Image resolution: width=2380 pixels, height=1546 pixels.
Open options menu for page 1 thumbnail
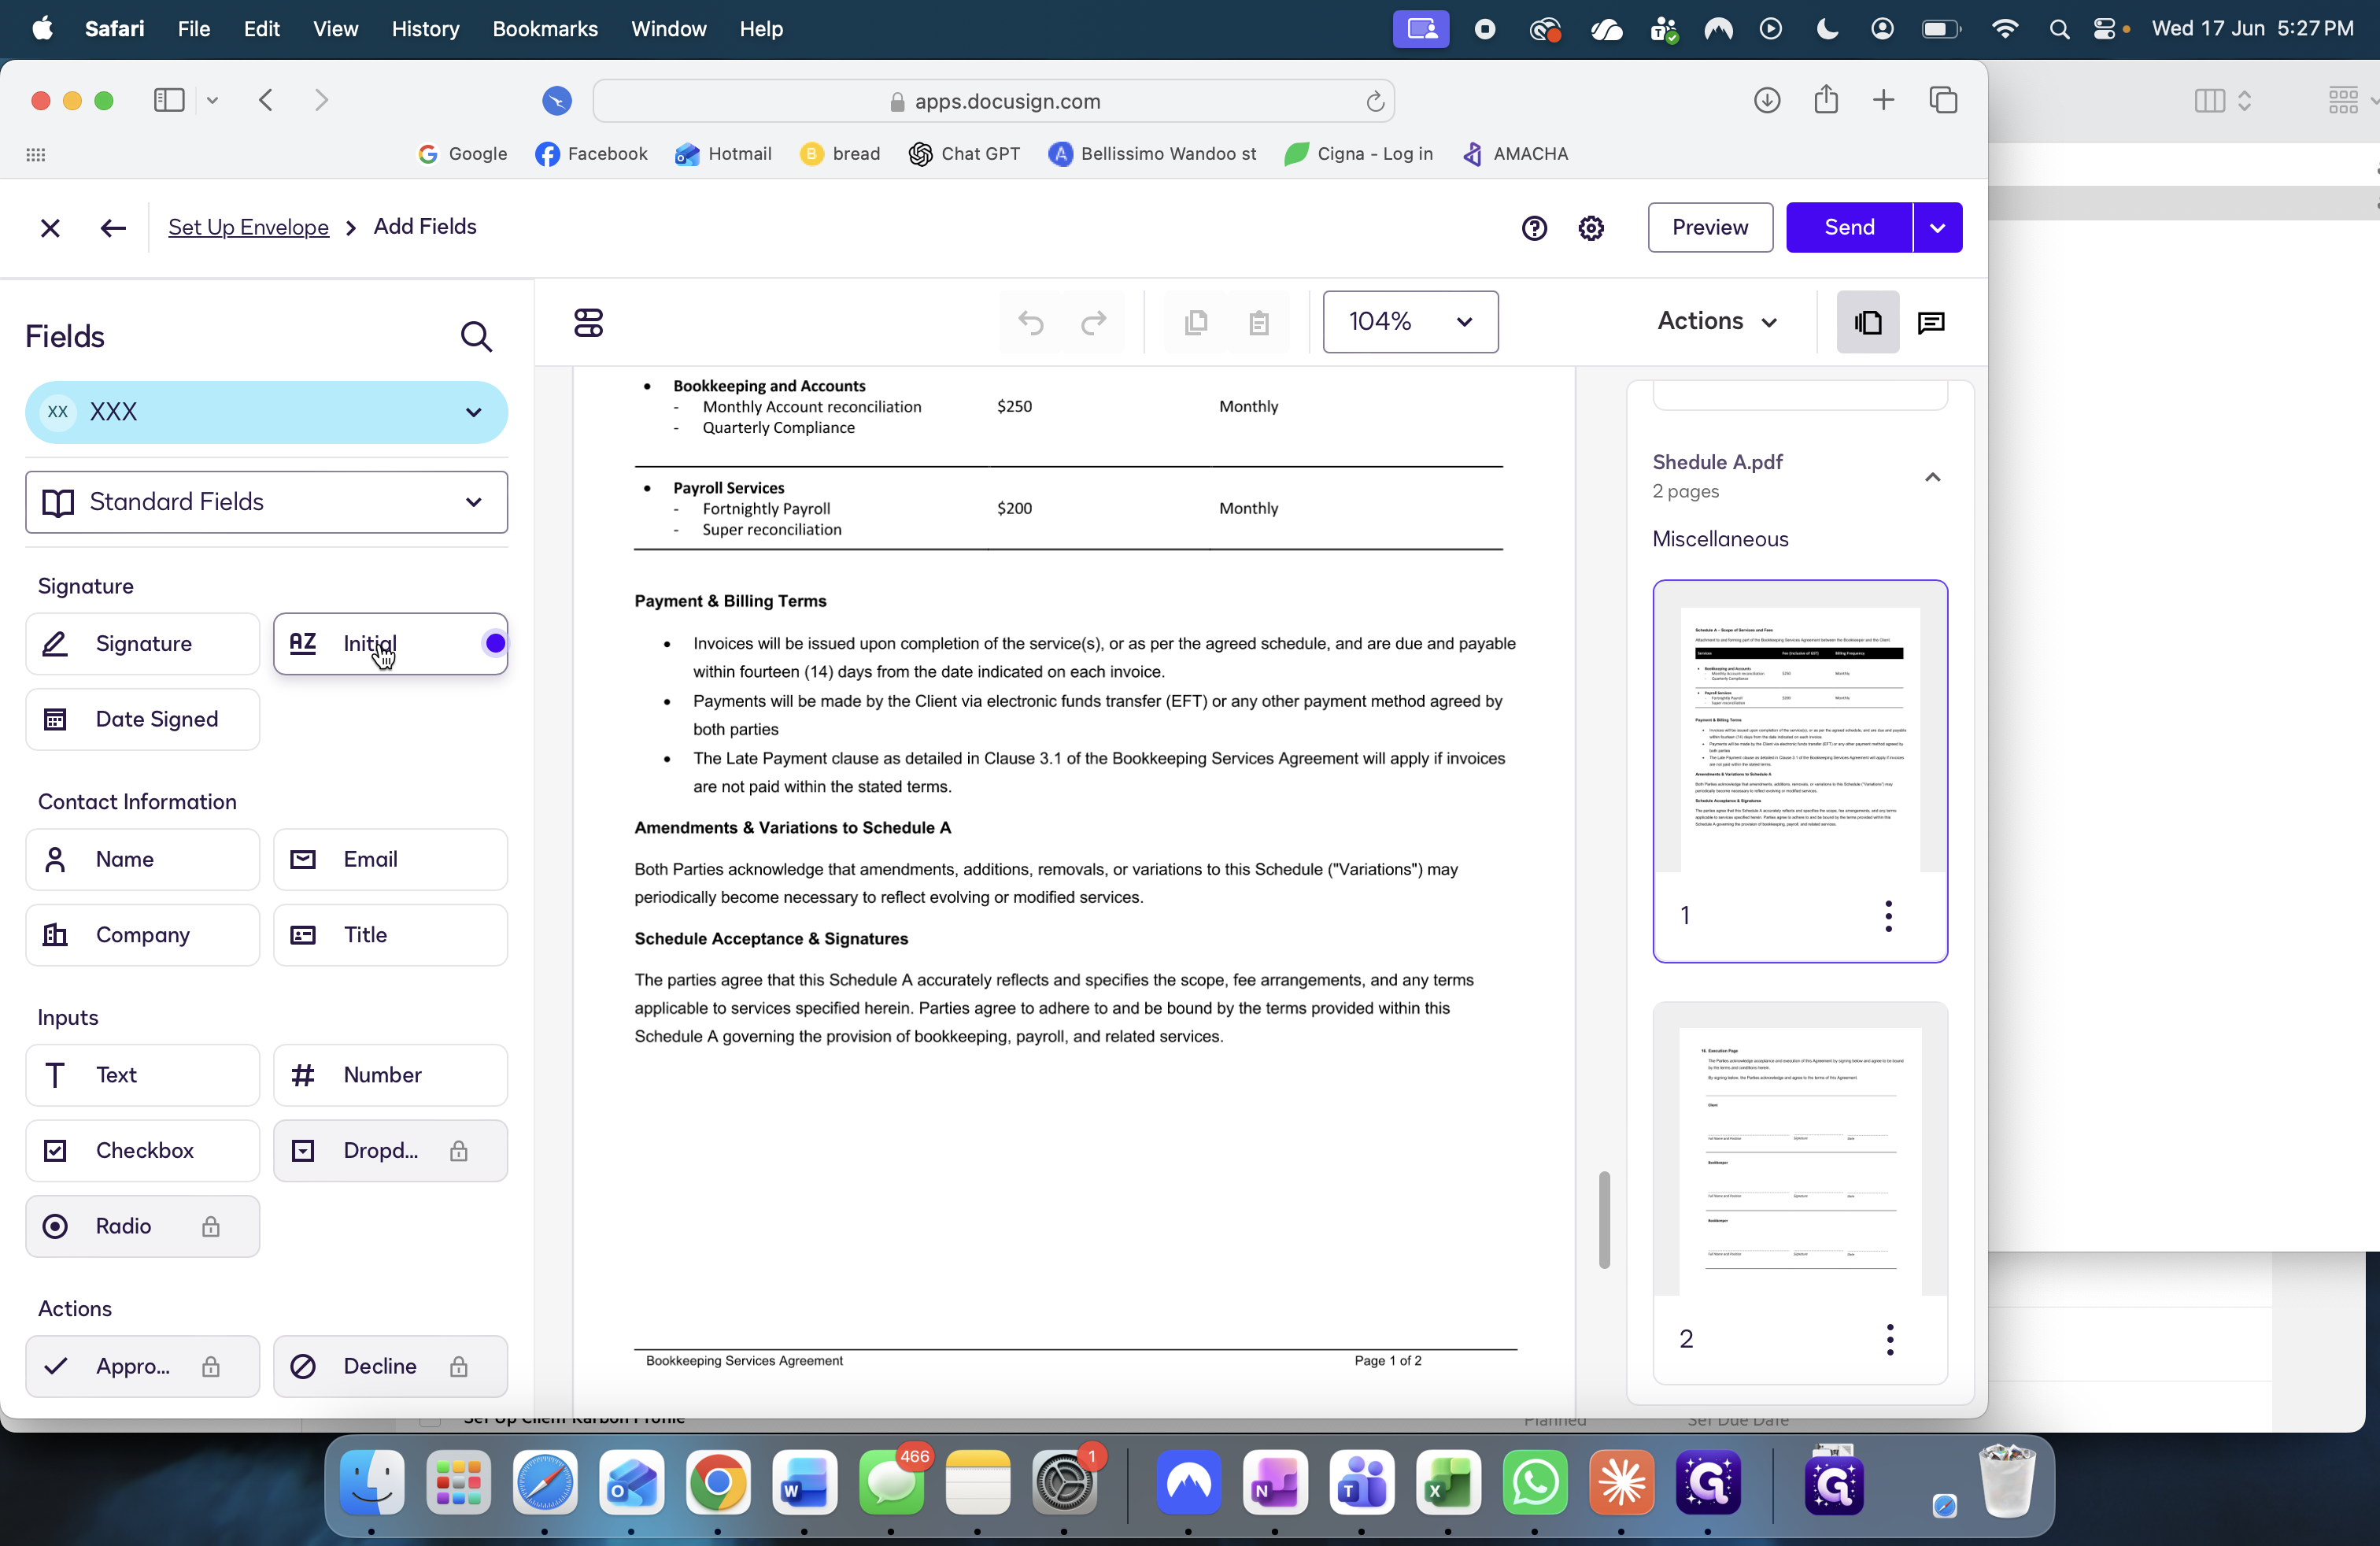[1888, 916]
